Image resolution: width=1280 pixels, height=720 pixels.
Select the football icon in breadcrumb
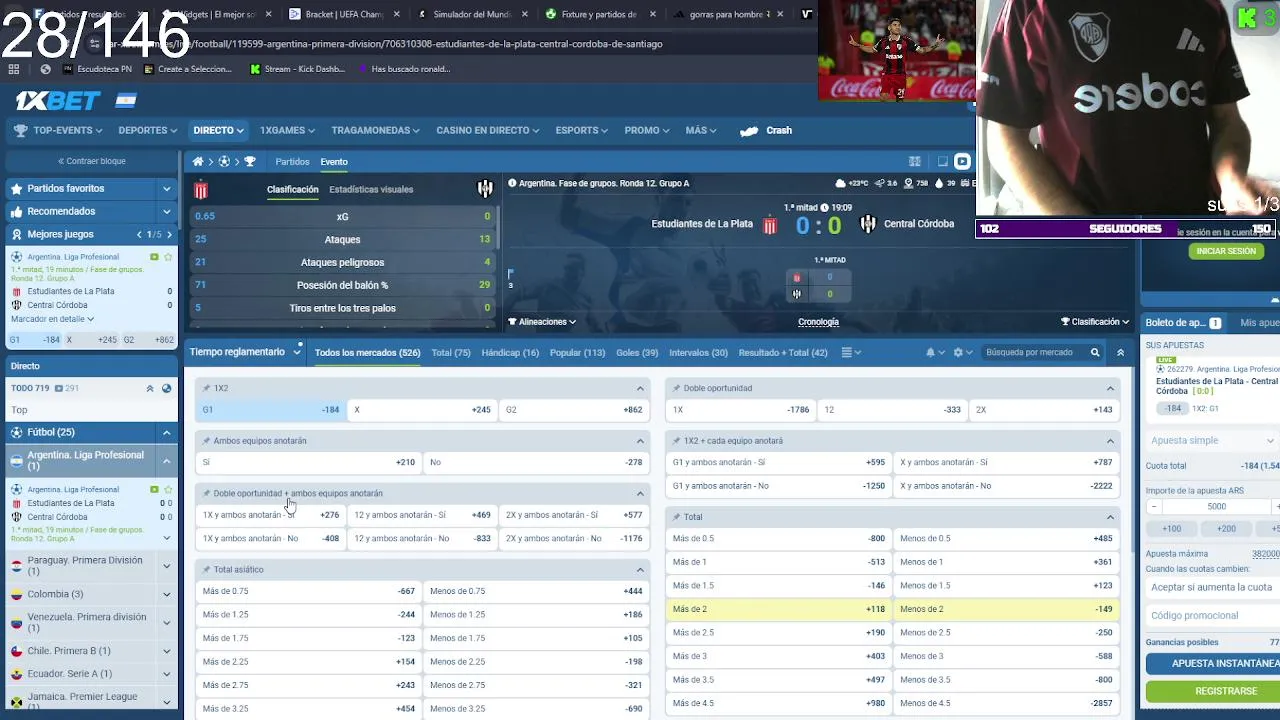point(224,162)
